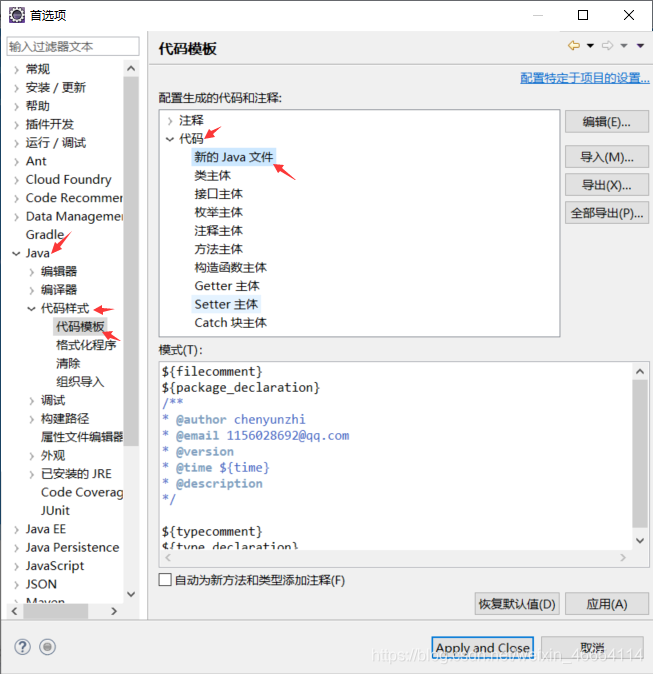Screen dimensions: 653x674
Task: Click 恢复默认值(D) button
Action: tap(517, 604)
